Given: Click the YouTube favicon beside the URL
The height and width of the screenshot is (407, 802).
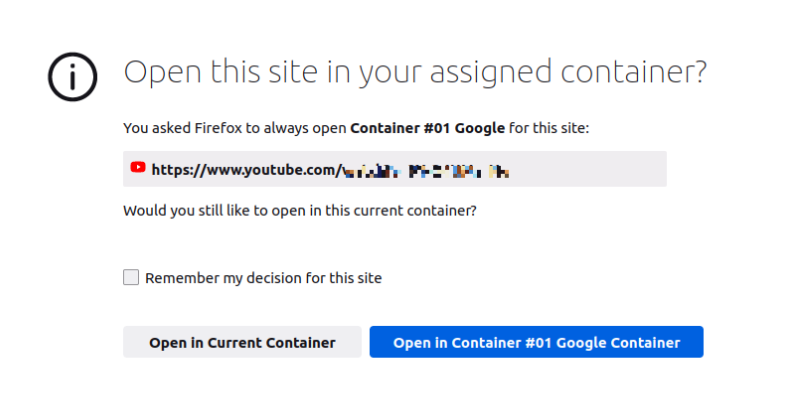Looking at the screenshot, I should [x=138, y=168].
